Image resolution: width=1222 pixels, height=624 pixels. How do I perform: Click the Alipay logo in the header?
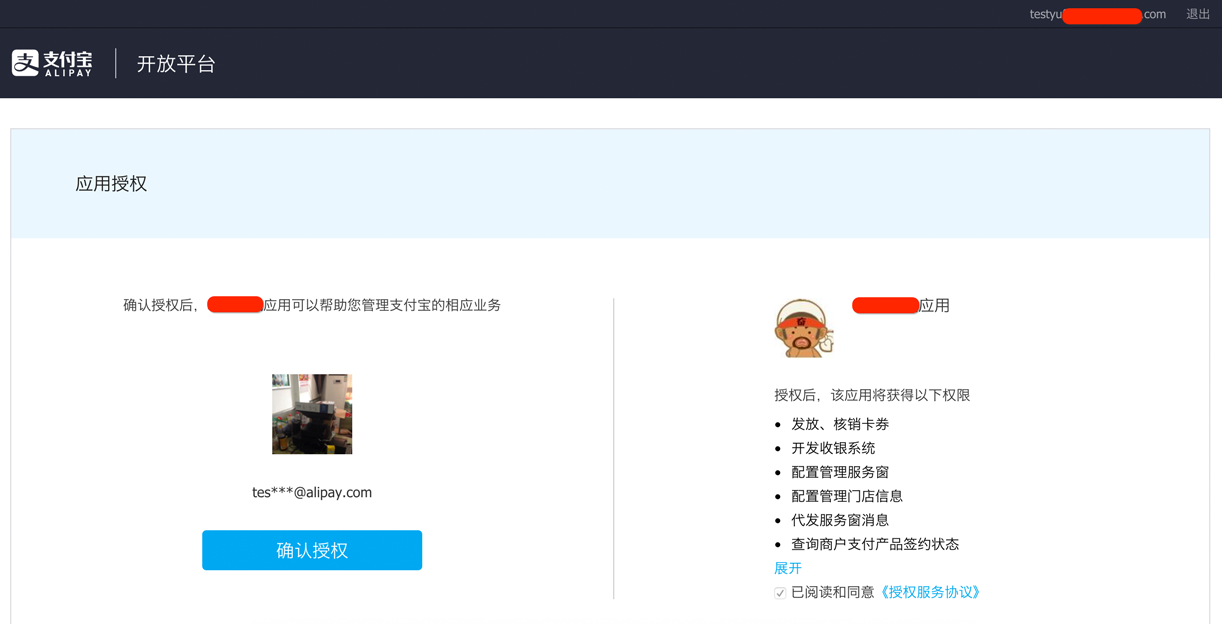52,63
